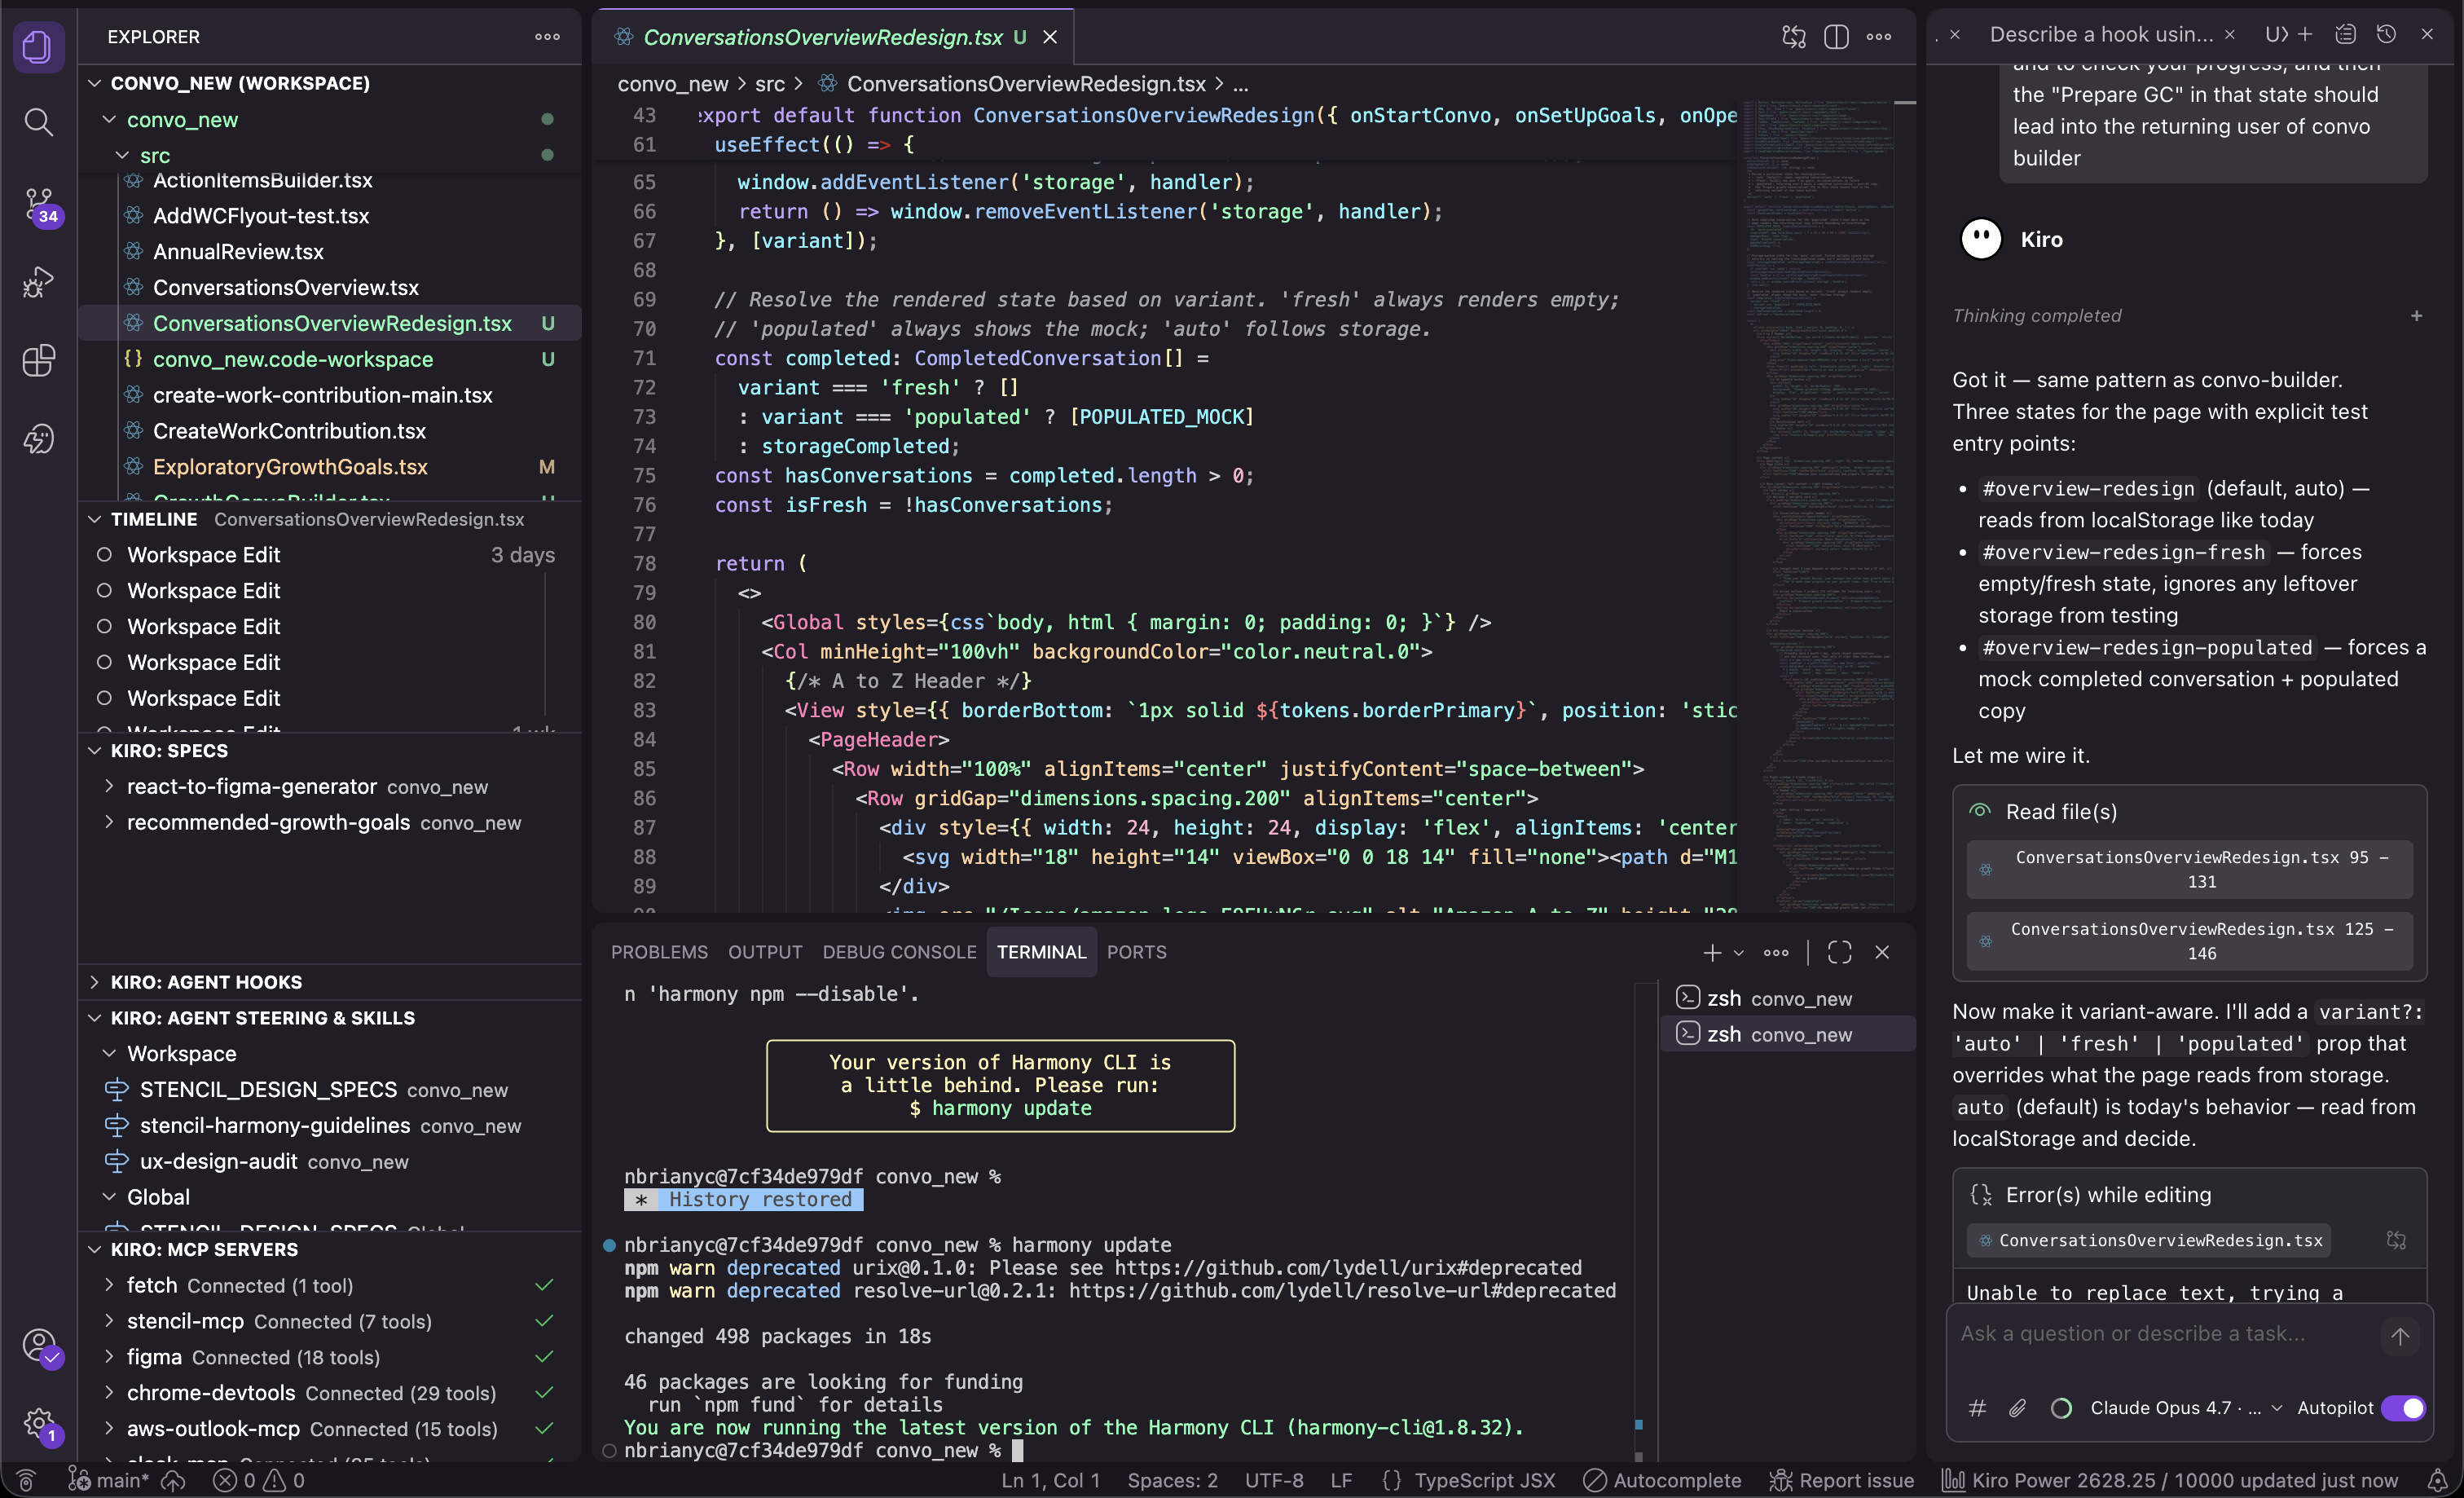
Task: Collapse the CONVO_NEW workspace section
Action: pyautogui.click(x=95, y=83)
